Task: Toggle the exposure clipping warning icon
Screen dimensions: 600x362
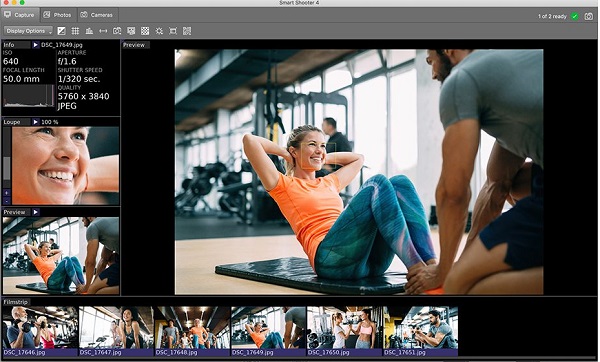Action: 61,31
